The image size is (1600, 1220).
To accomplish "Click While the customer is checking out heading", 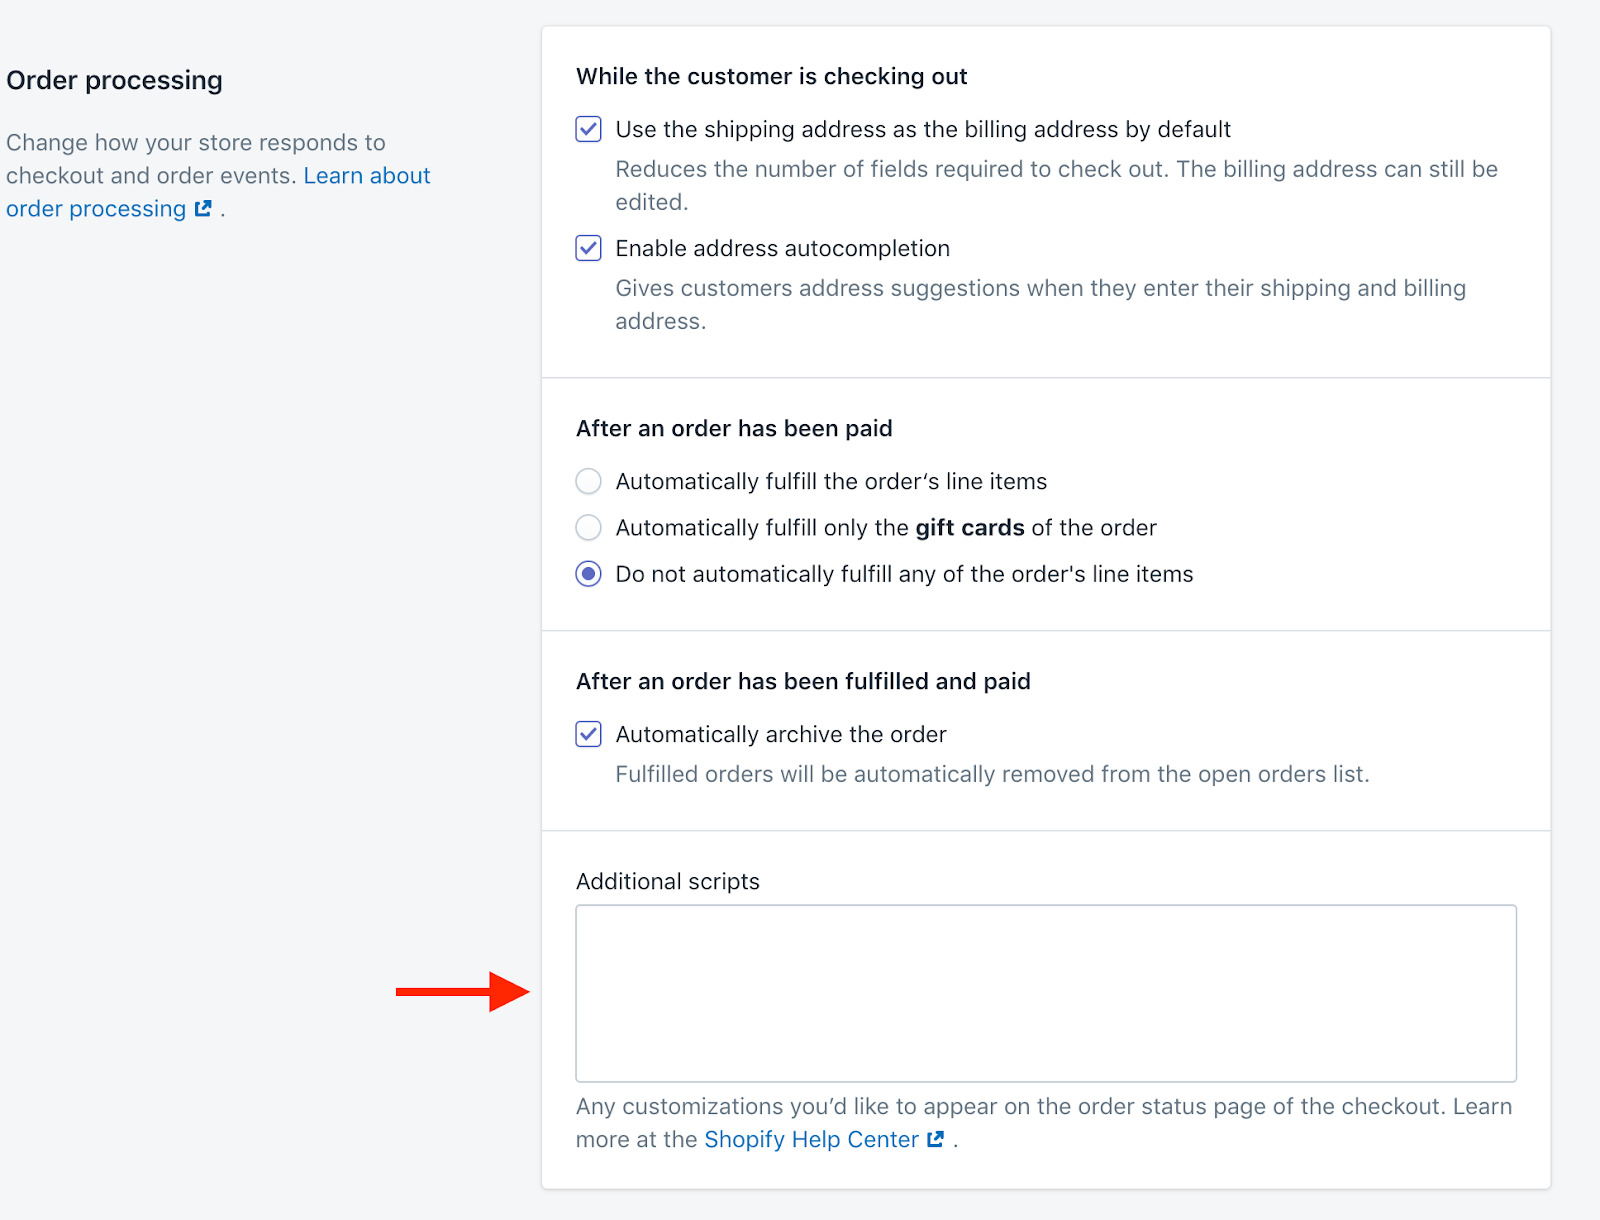I will [x=771, y=76].
